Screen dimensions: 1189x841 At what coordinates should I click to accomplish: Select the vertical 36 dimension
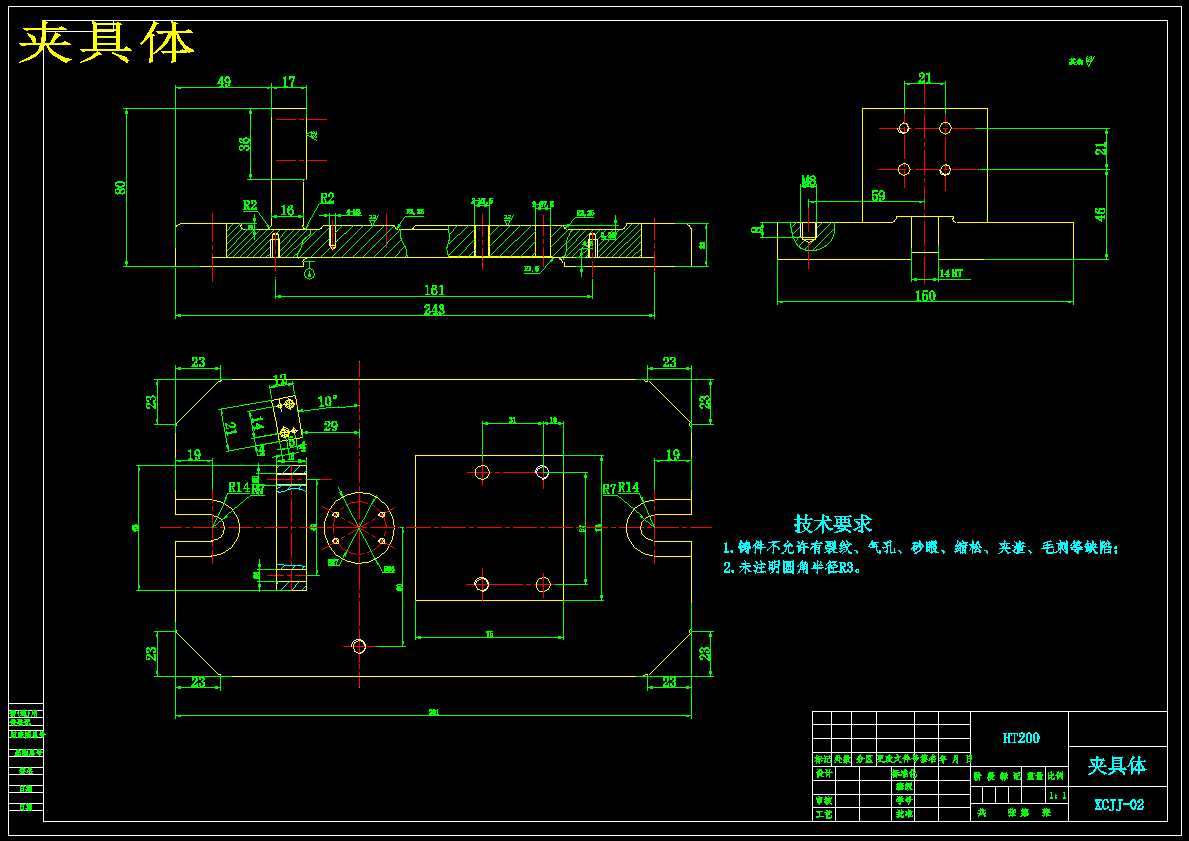pos(246,144)
